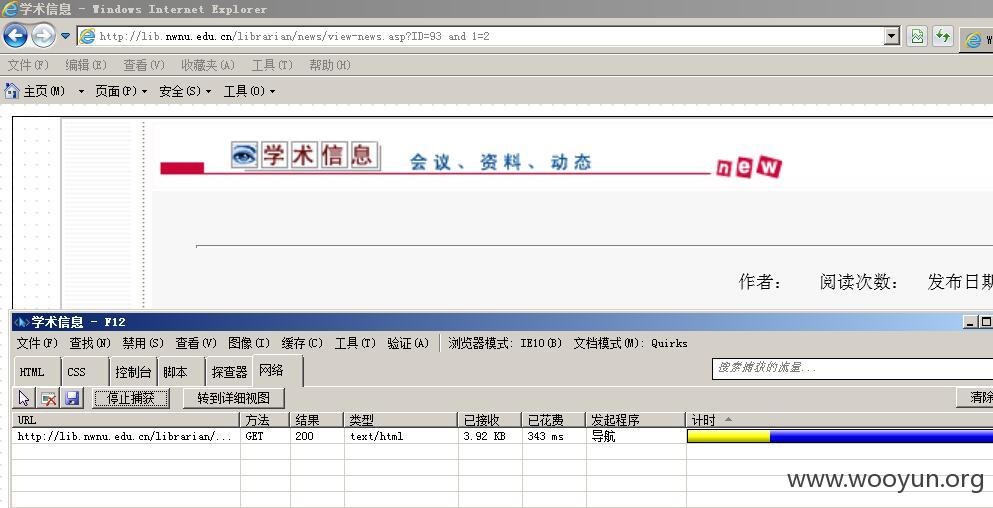Viewport: 993px width, 508px height.
Task: Click the F12 window minimize button
Action: 970,322
